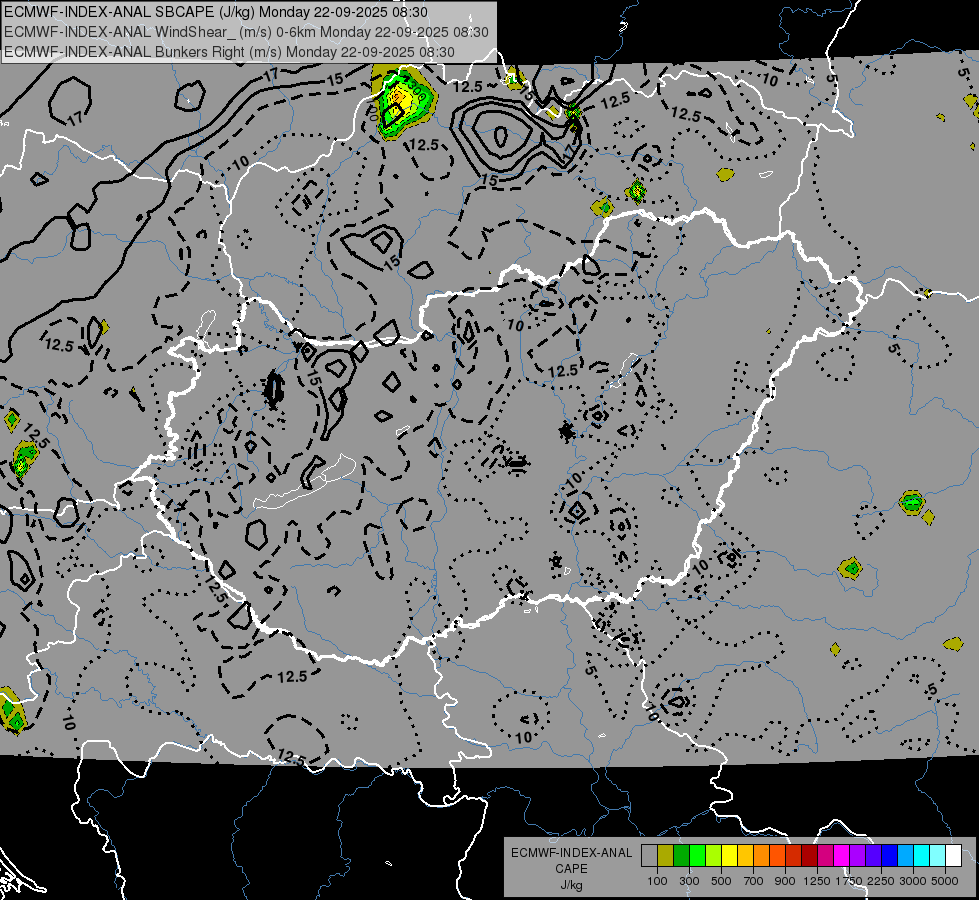Click the 5000 legend scale value
This screenshot has height=900, width=979.
[945, 880]
